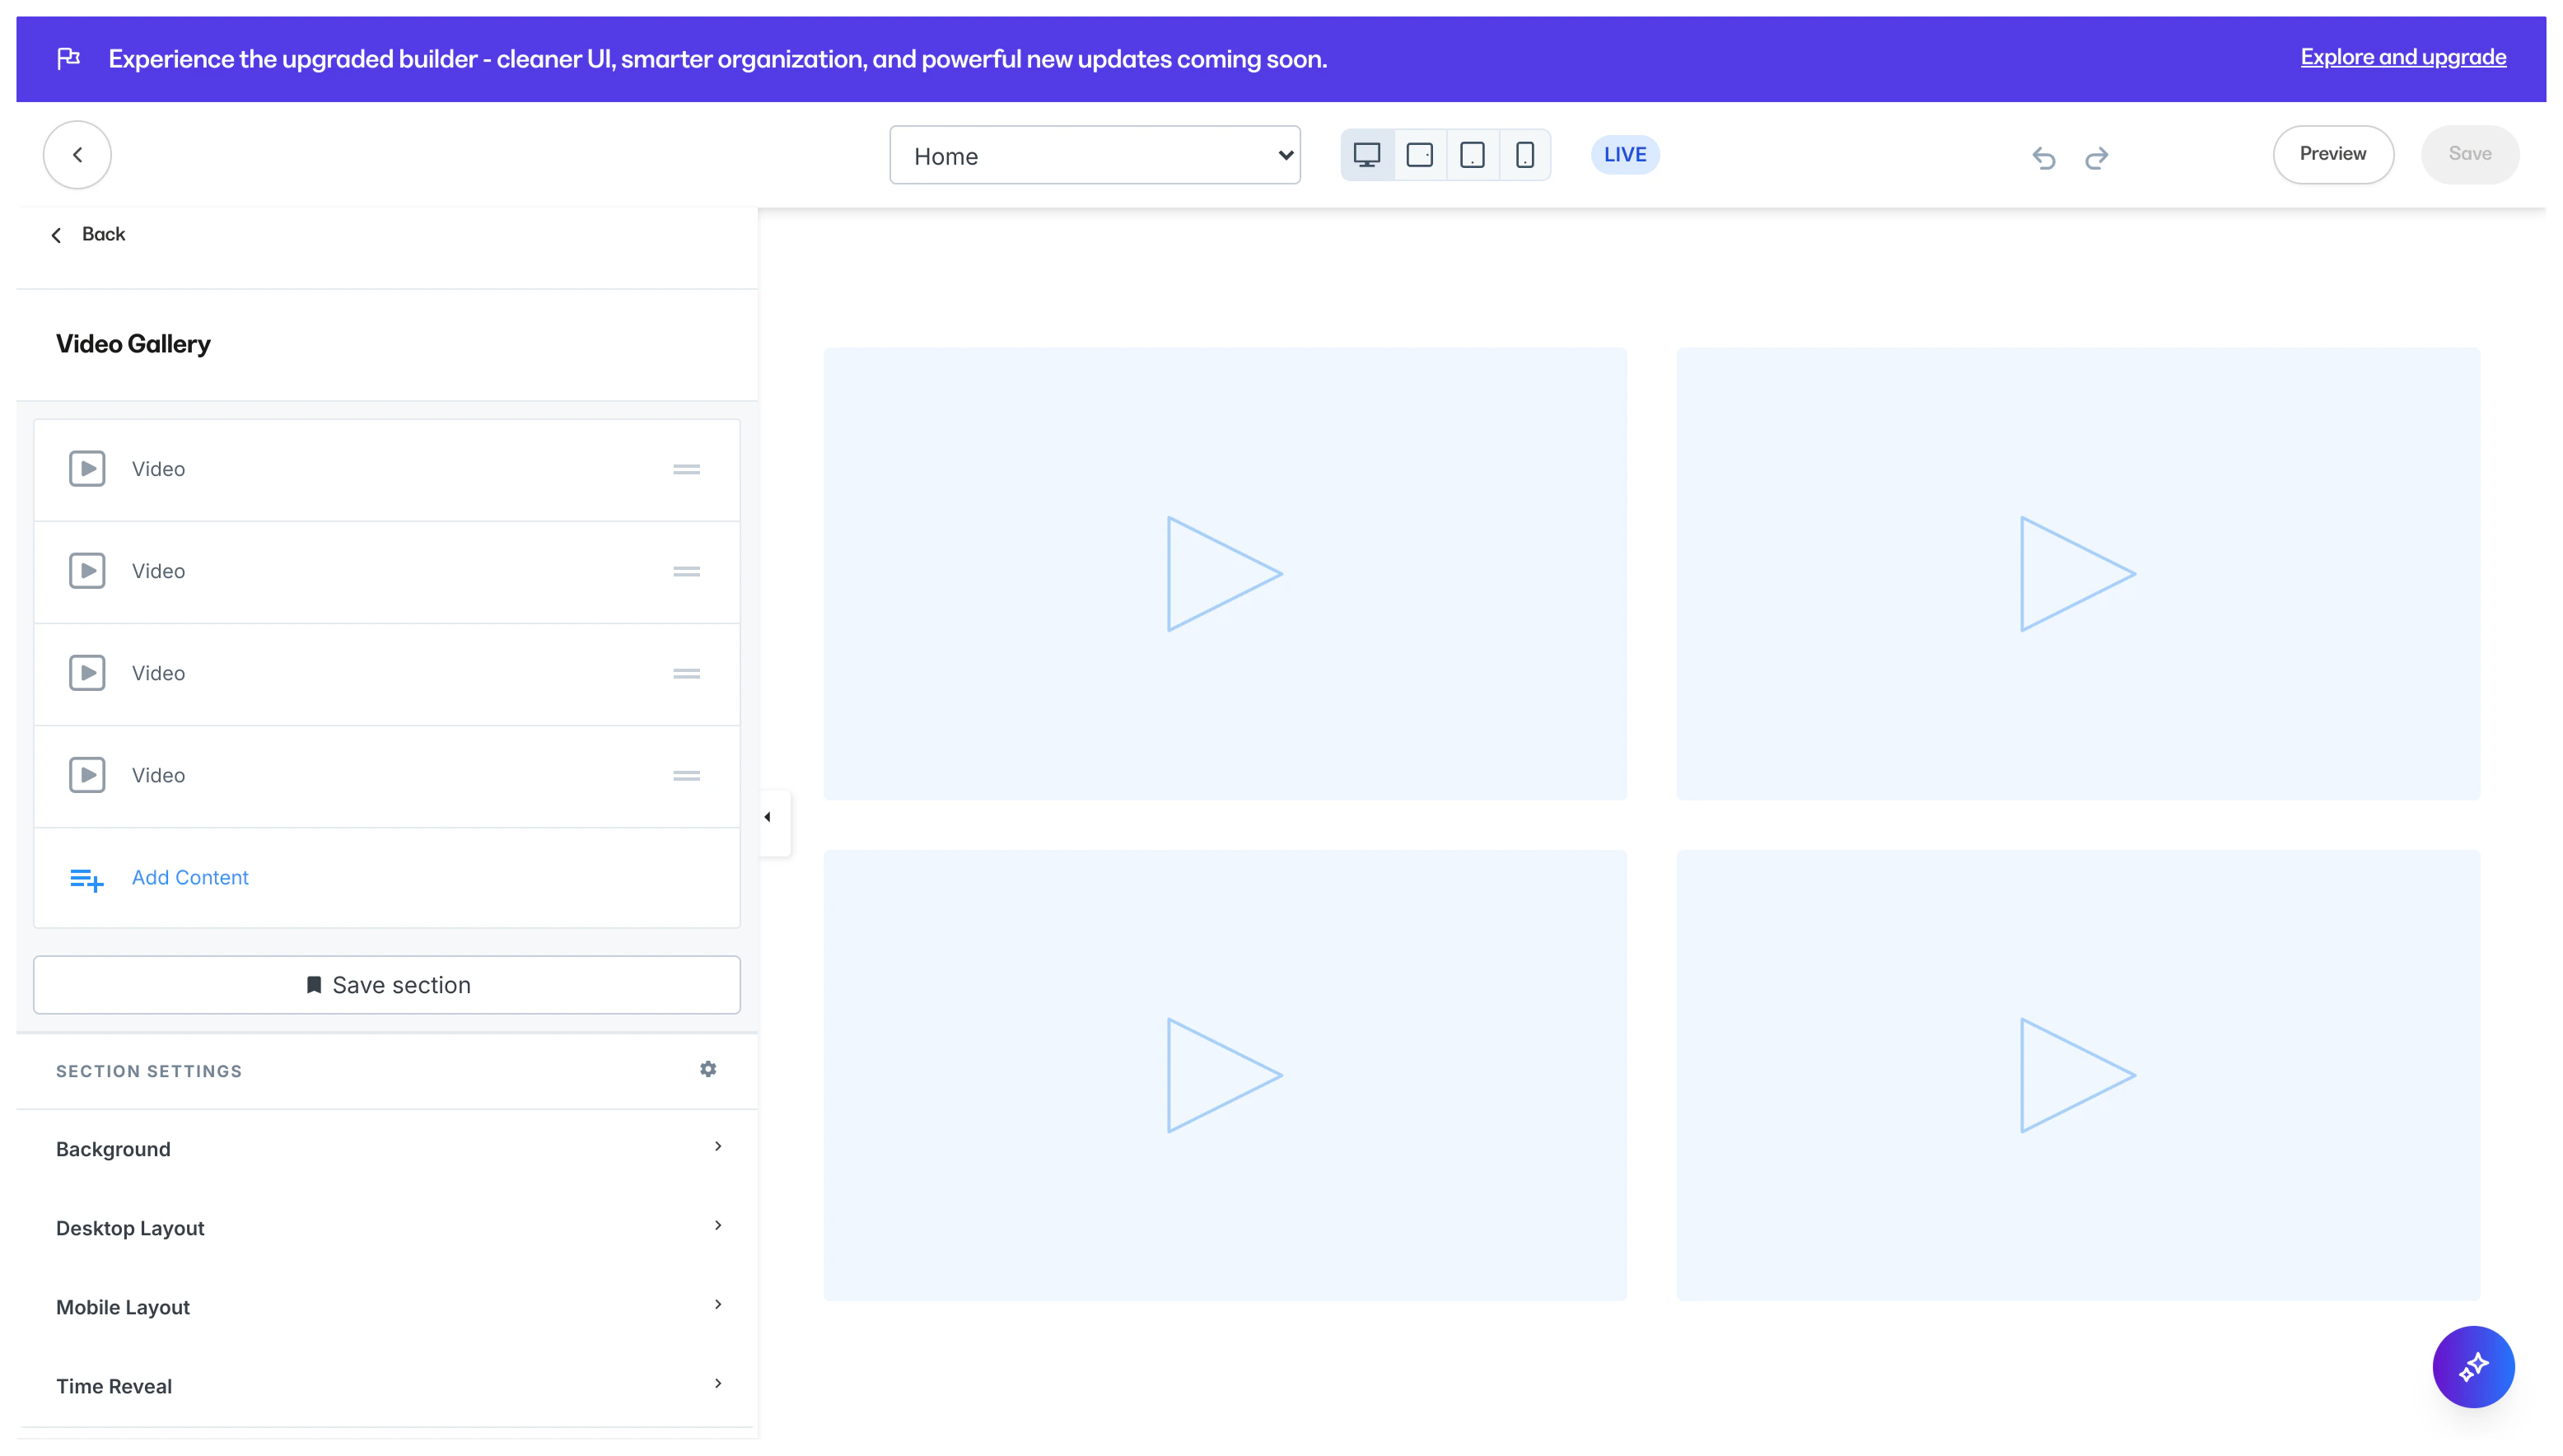Select the second Video item in list
This screenshot has width=2563, height=1456.
click(x=158, y=571)
